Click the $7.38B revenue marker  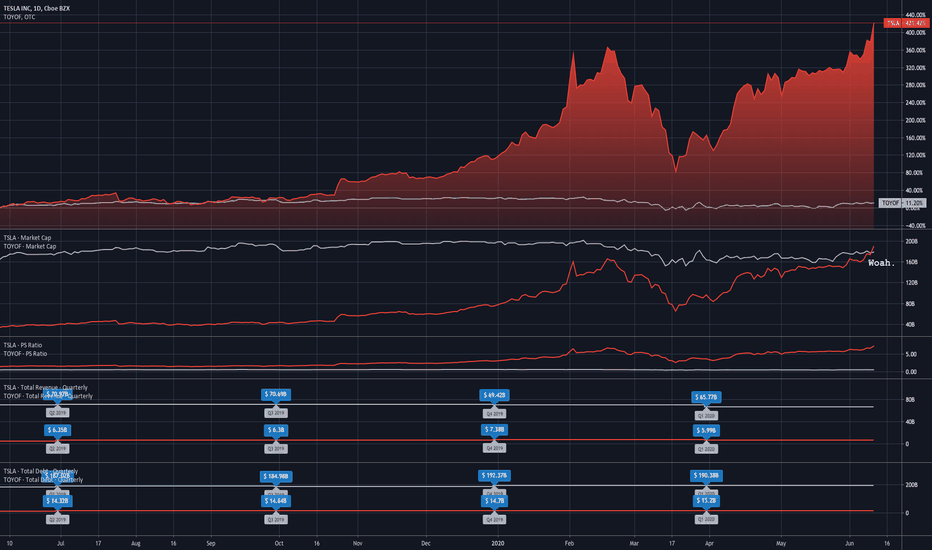point(495,429)
